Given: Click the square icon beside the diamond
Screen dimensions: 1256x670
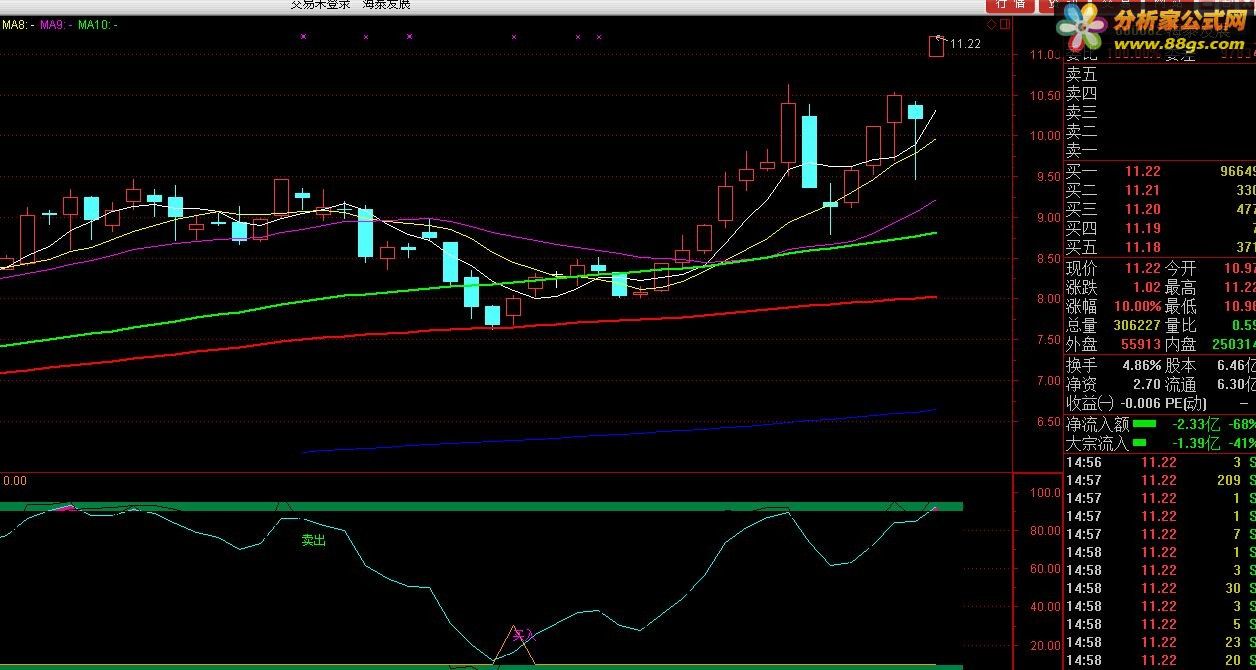Looking at the screenshot, I should tap(1003, 24).
